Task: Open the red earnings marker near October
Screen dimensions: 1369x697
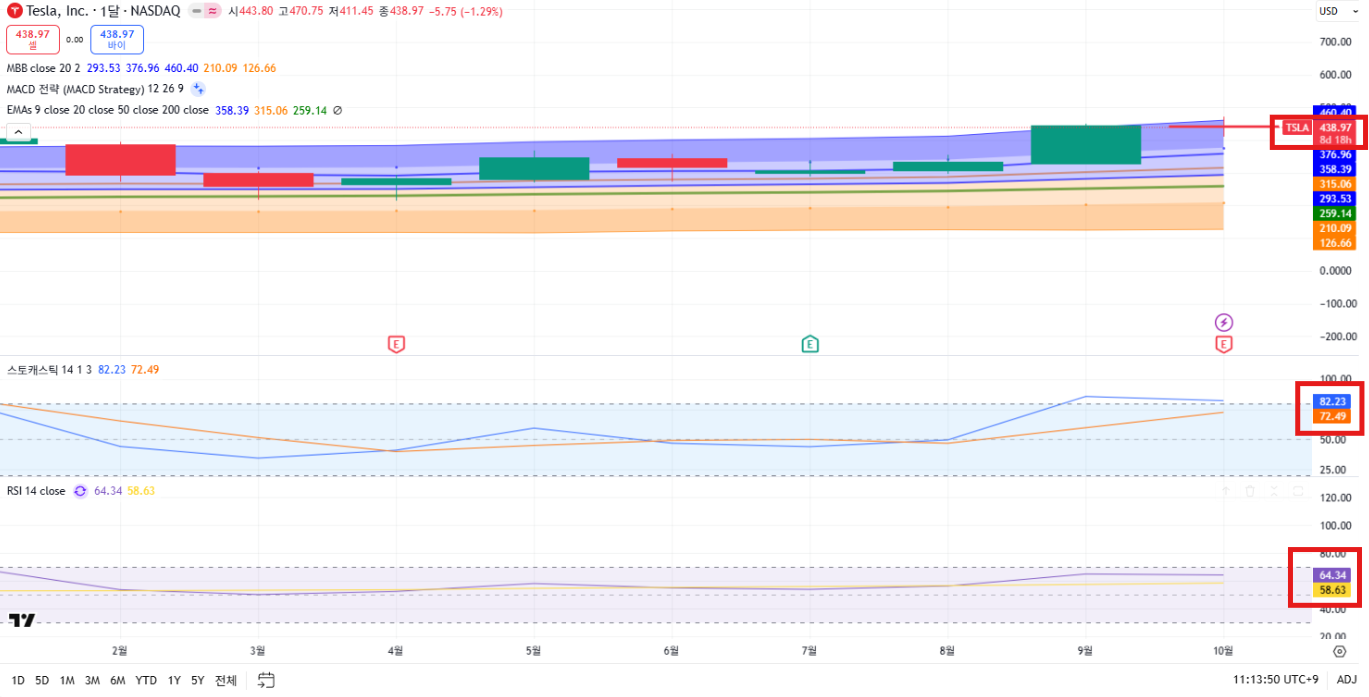Action: pyautogui.click(x=1224, y=344)
